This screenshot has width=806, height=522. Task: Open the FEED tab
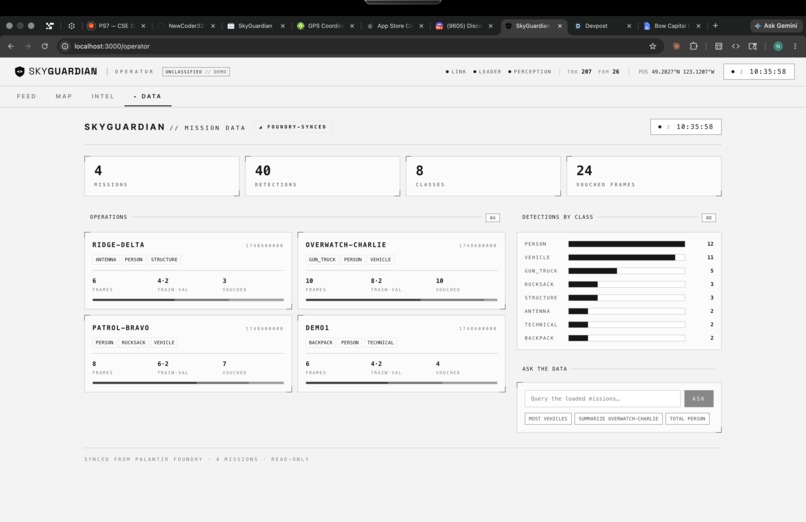pyautogui.click(x=26, y=96)
